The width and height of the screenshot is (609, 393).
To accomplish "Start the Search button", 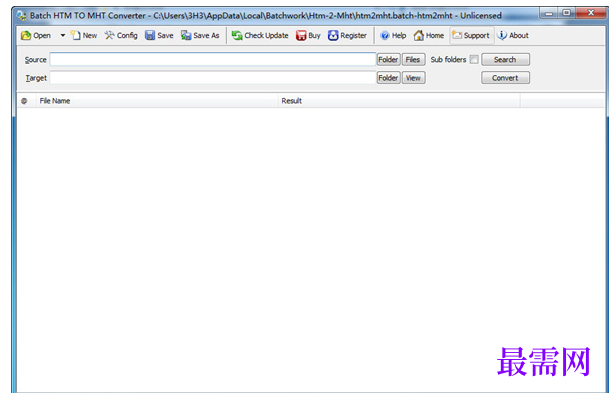I will [505, 59].
